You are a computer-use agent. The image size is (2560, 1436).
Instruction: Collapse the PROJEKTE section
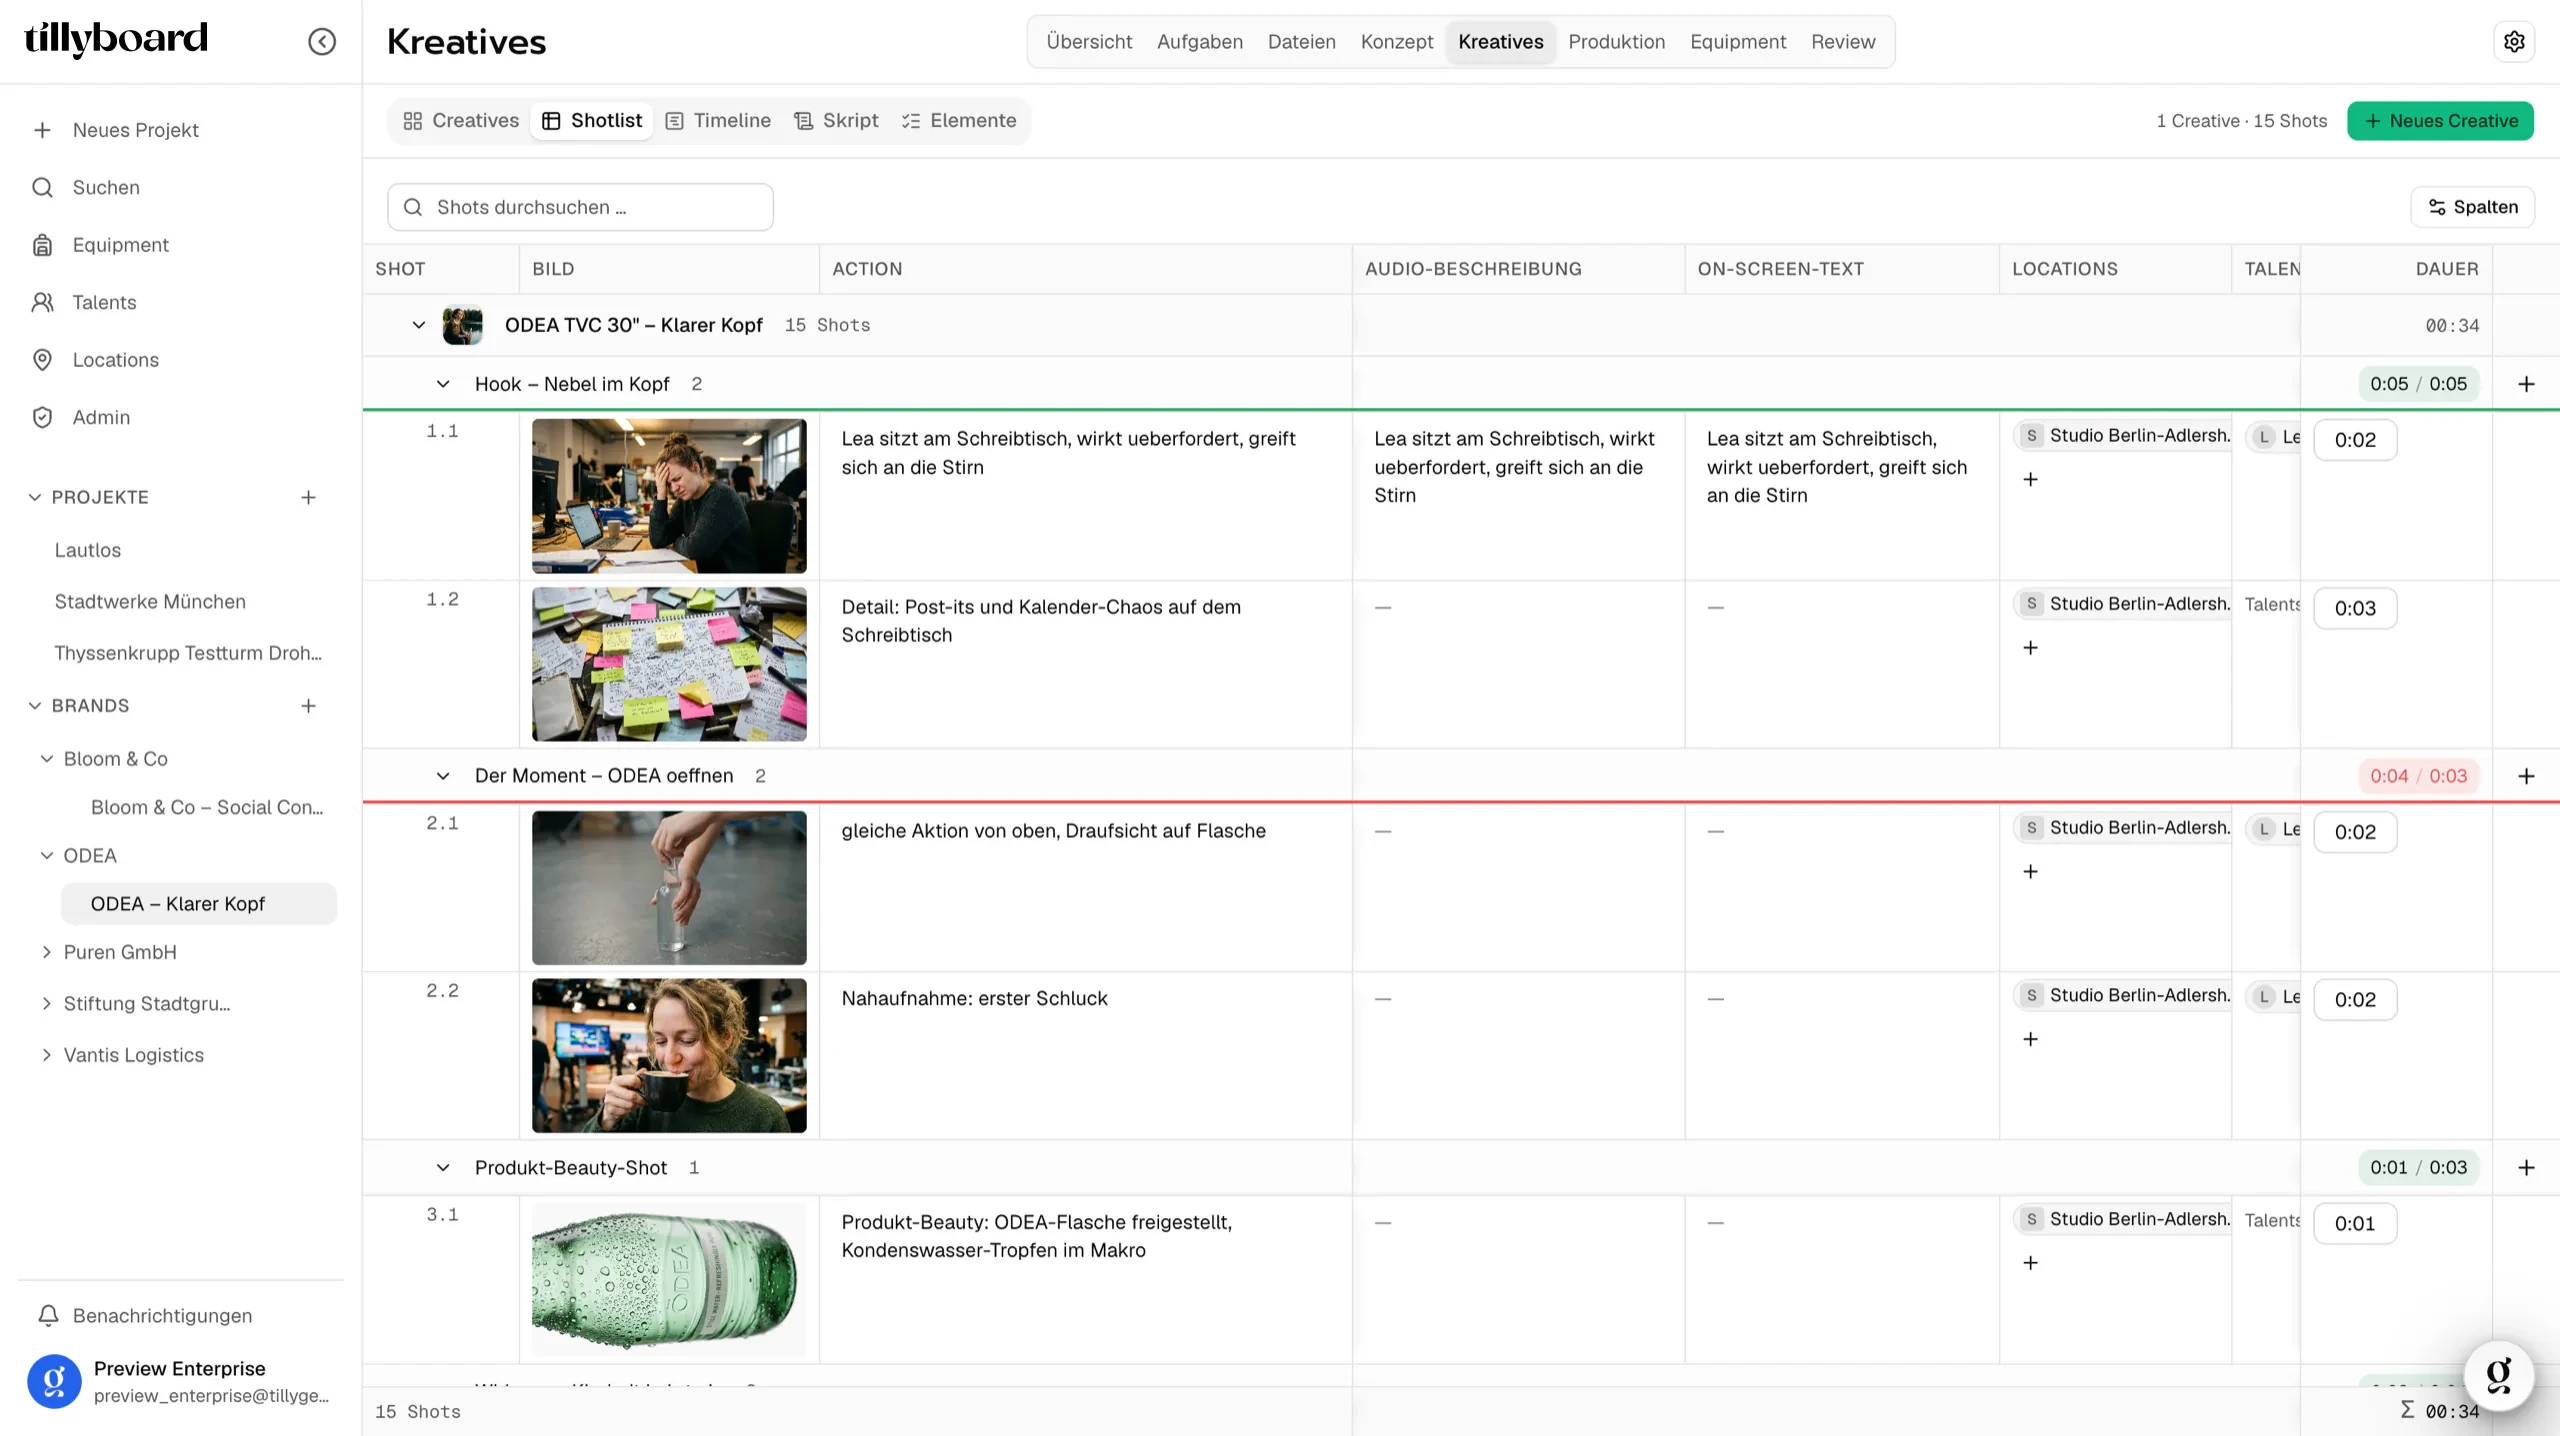pos(35,497)
